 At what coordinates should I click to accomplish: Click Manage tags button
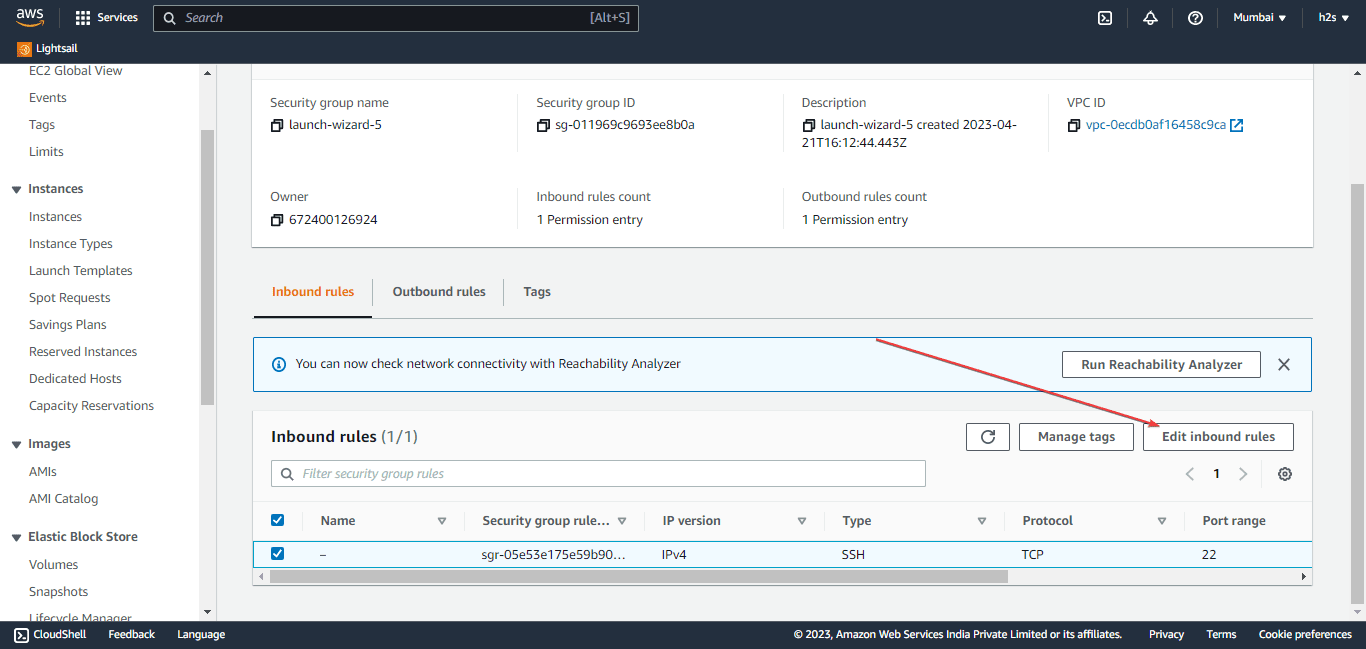click(1076, 437)
